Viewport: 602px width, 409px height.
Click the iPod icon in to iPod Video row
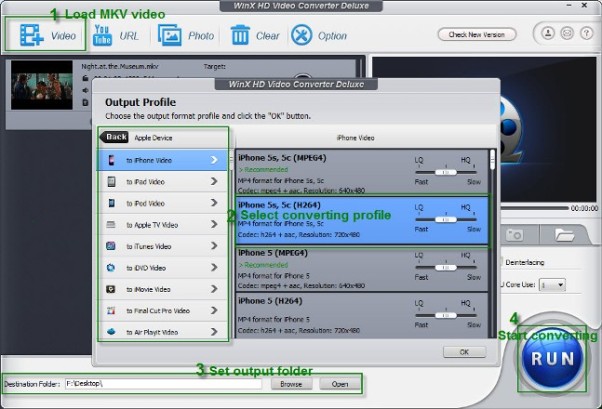(111, 203)
